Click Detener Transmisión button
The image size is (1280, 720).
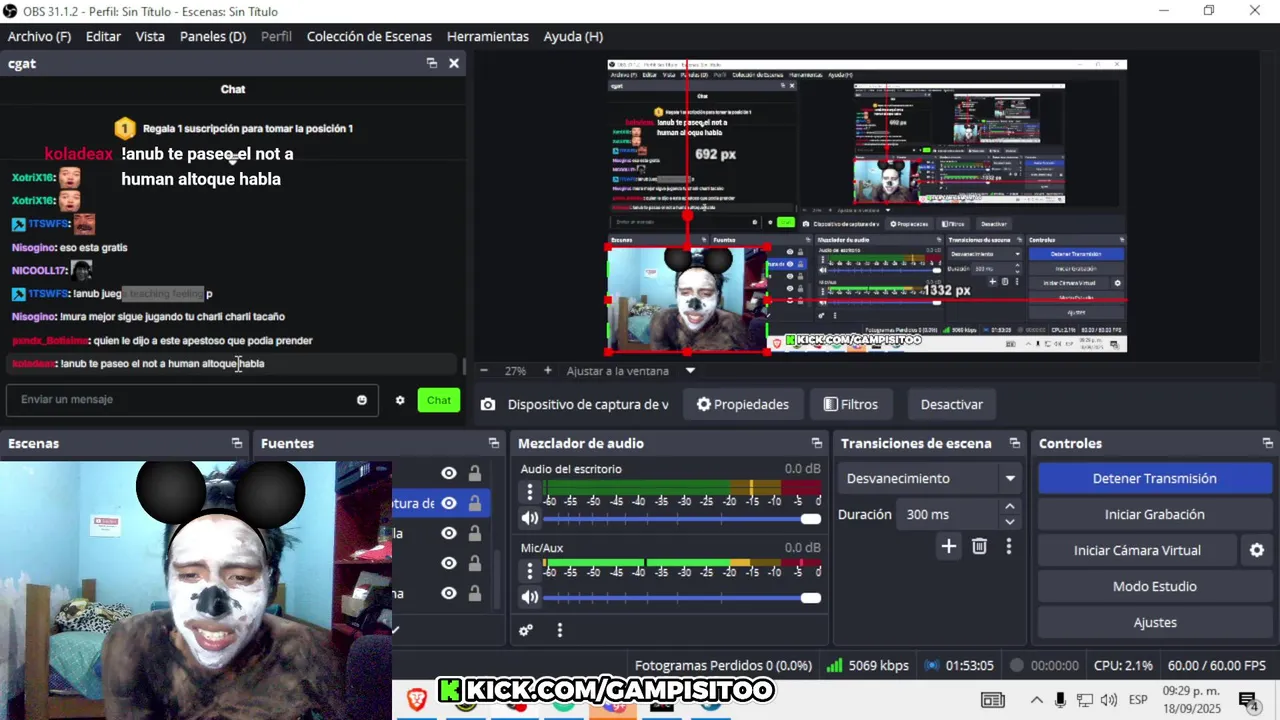(x=1154, y=478)
